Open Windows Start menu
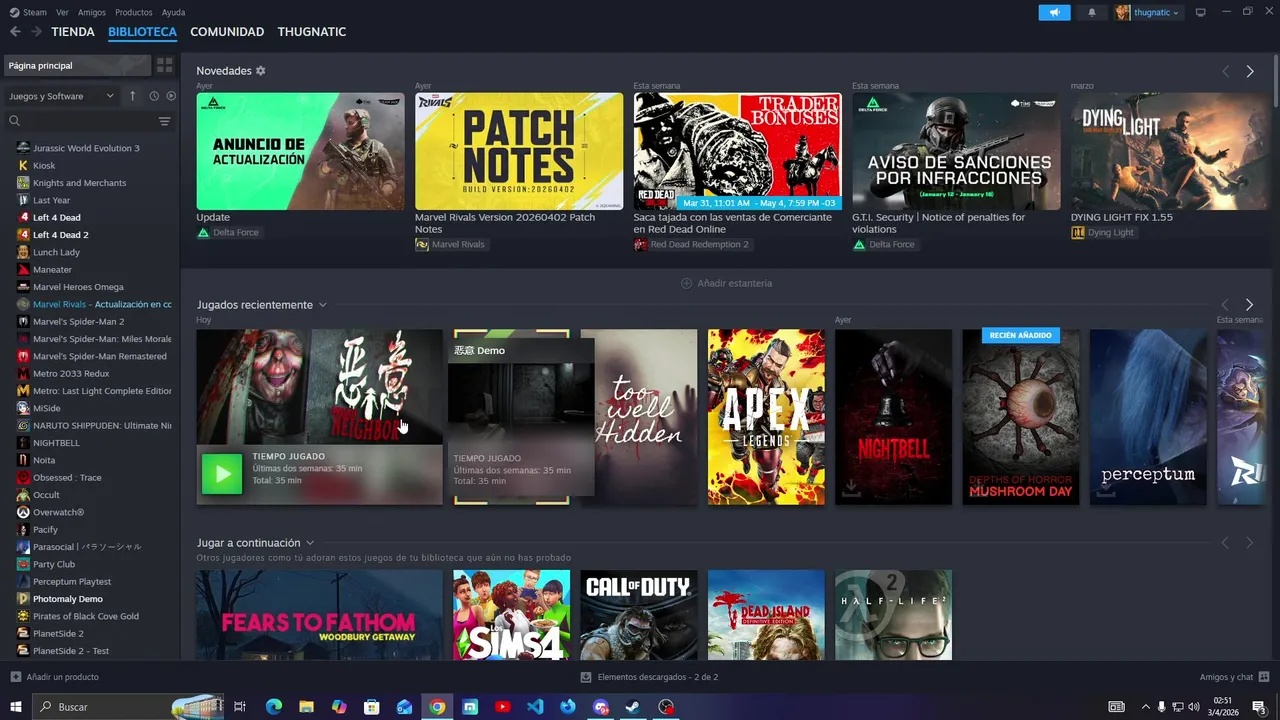Viewport: 1280px width, 720px height. pos(16,707)
